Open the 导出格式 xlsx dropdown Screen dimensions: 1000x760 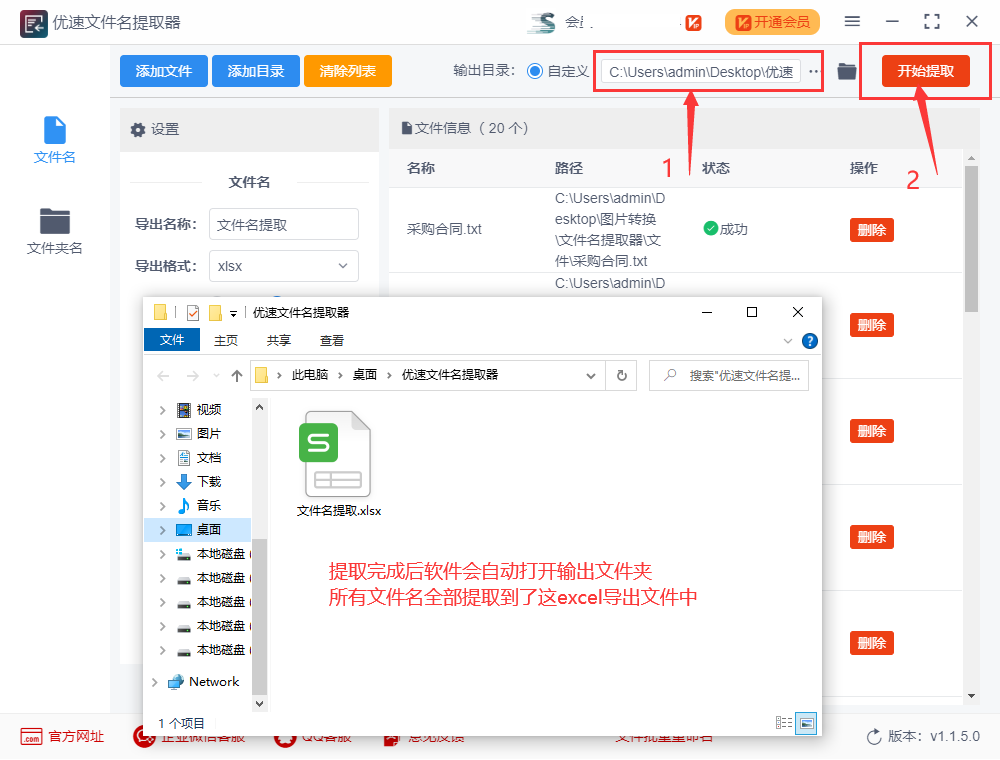(x=284, y=266)
